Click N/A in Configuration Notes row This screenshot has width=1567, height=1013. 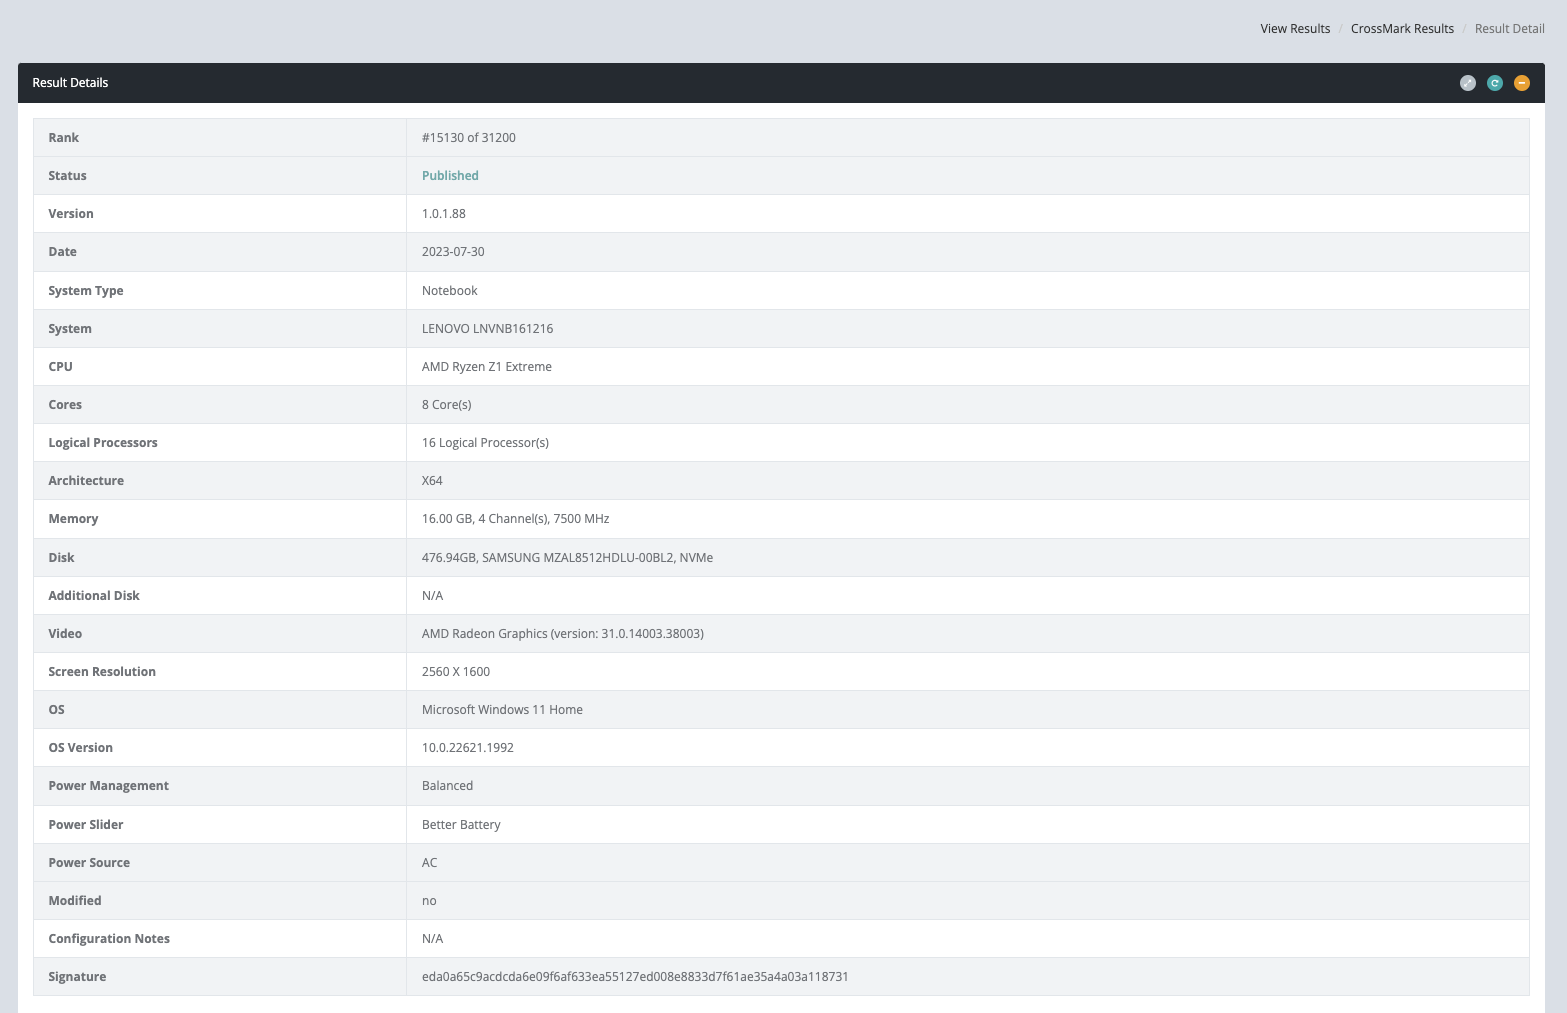coord(432,939)
